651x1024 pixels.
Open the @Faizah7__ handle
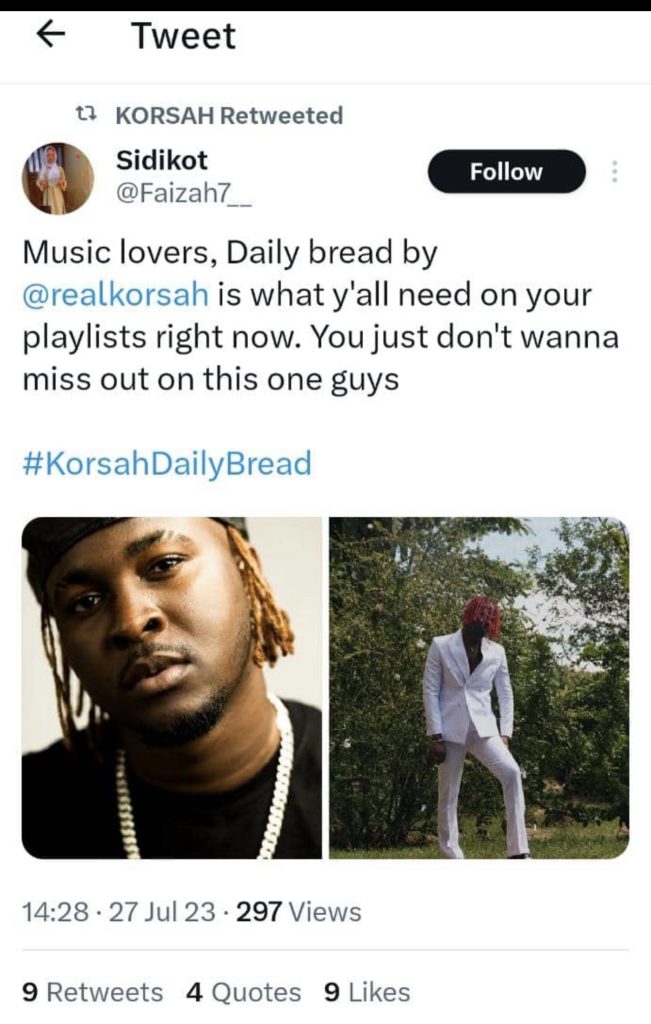pyautogui.click(x=183, y=194)
